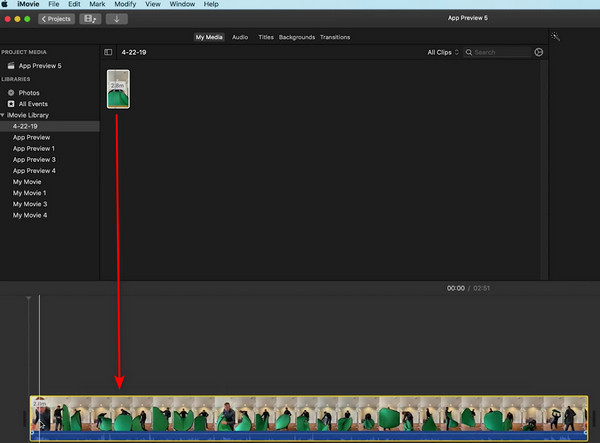Open the Mark menu
The width and height of the screenshot is (600, 443).
[97, 4]
